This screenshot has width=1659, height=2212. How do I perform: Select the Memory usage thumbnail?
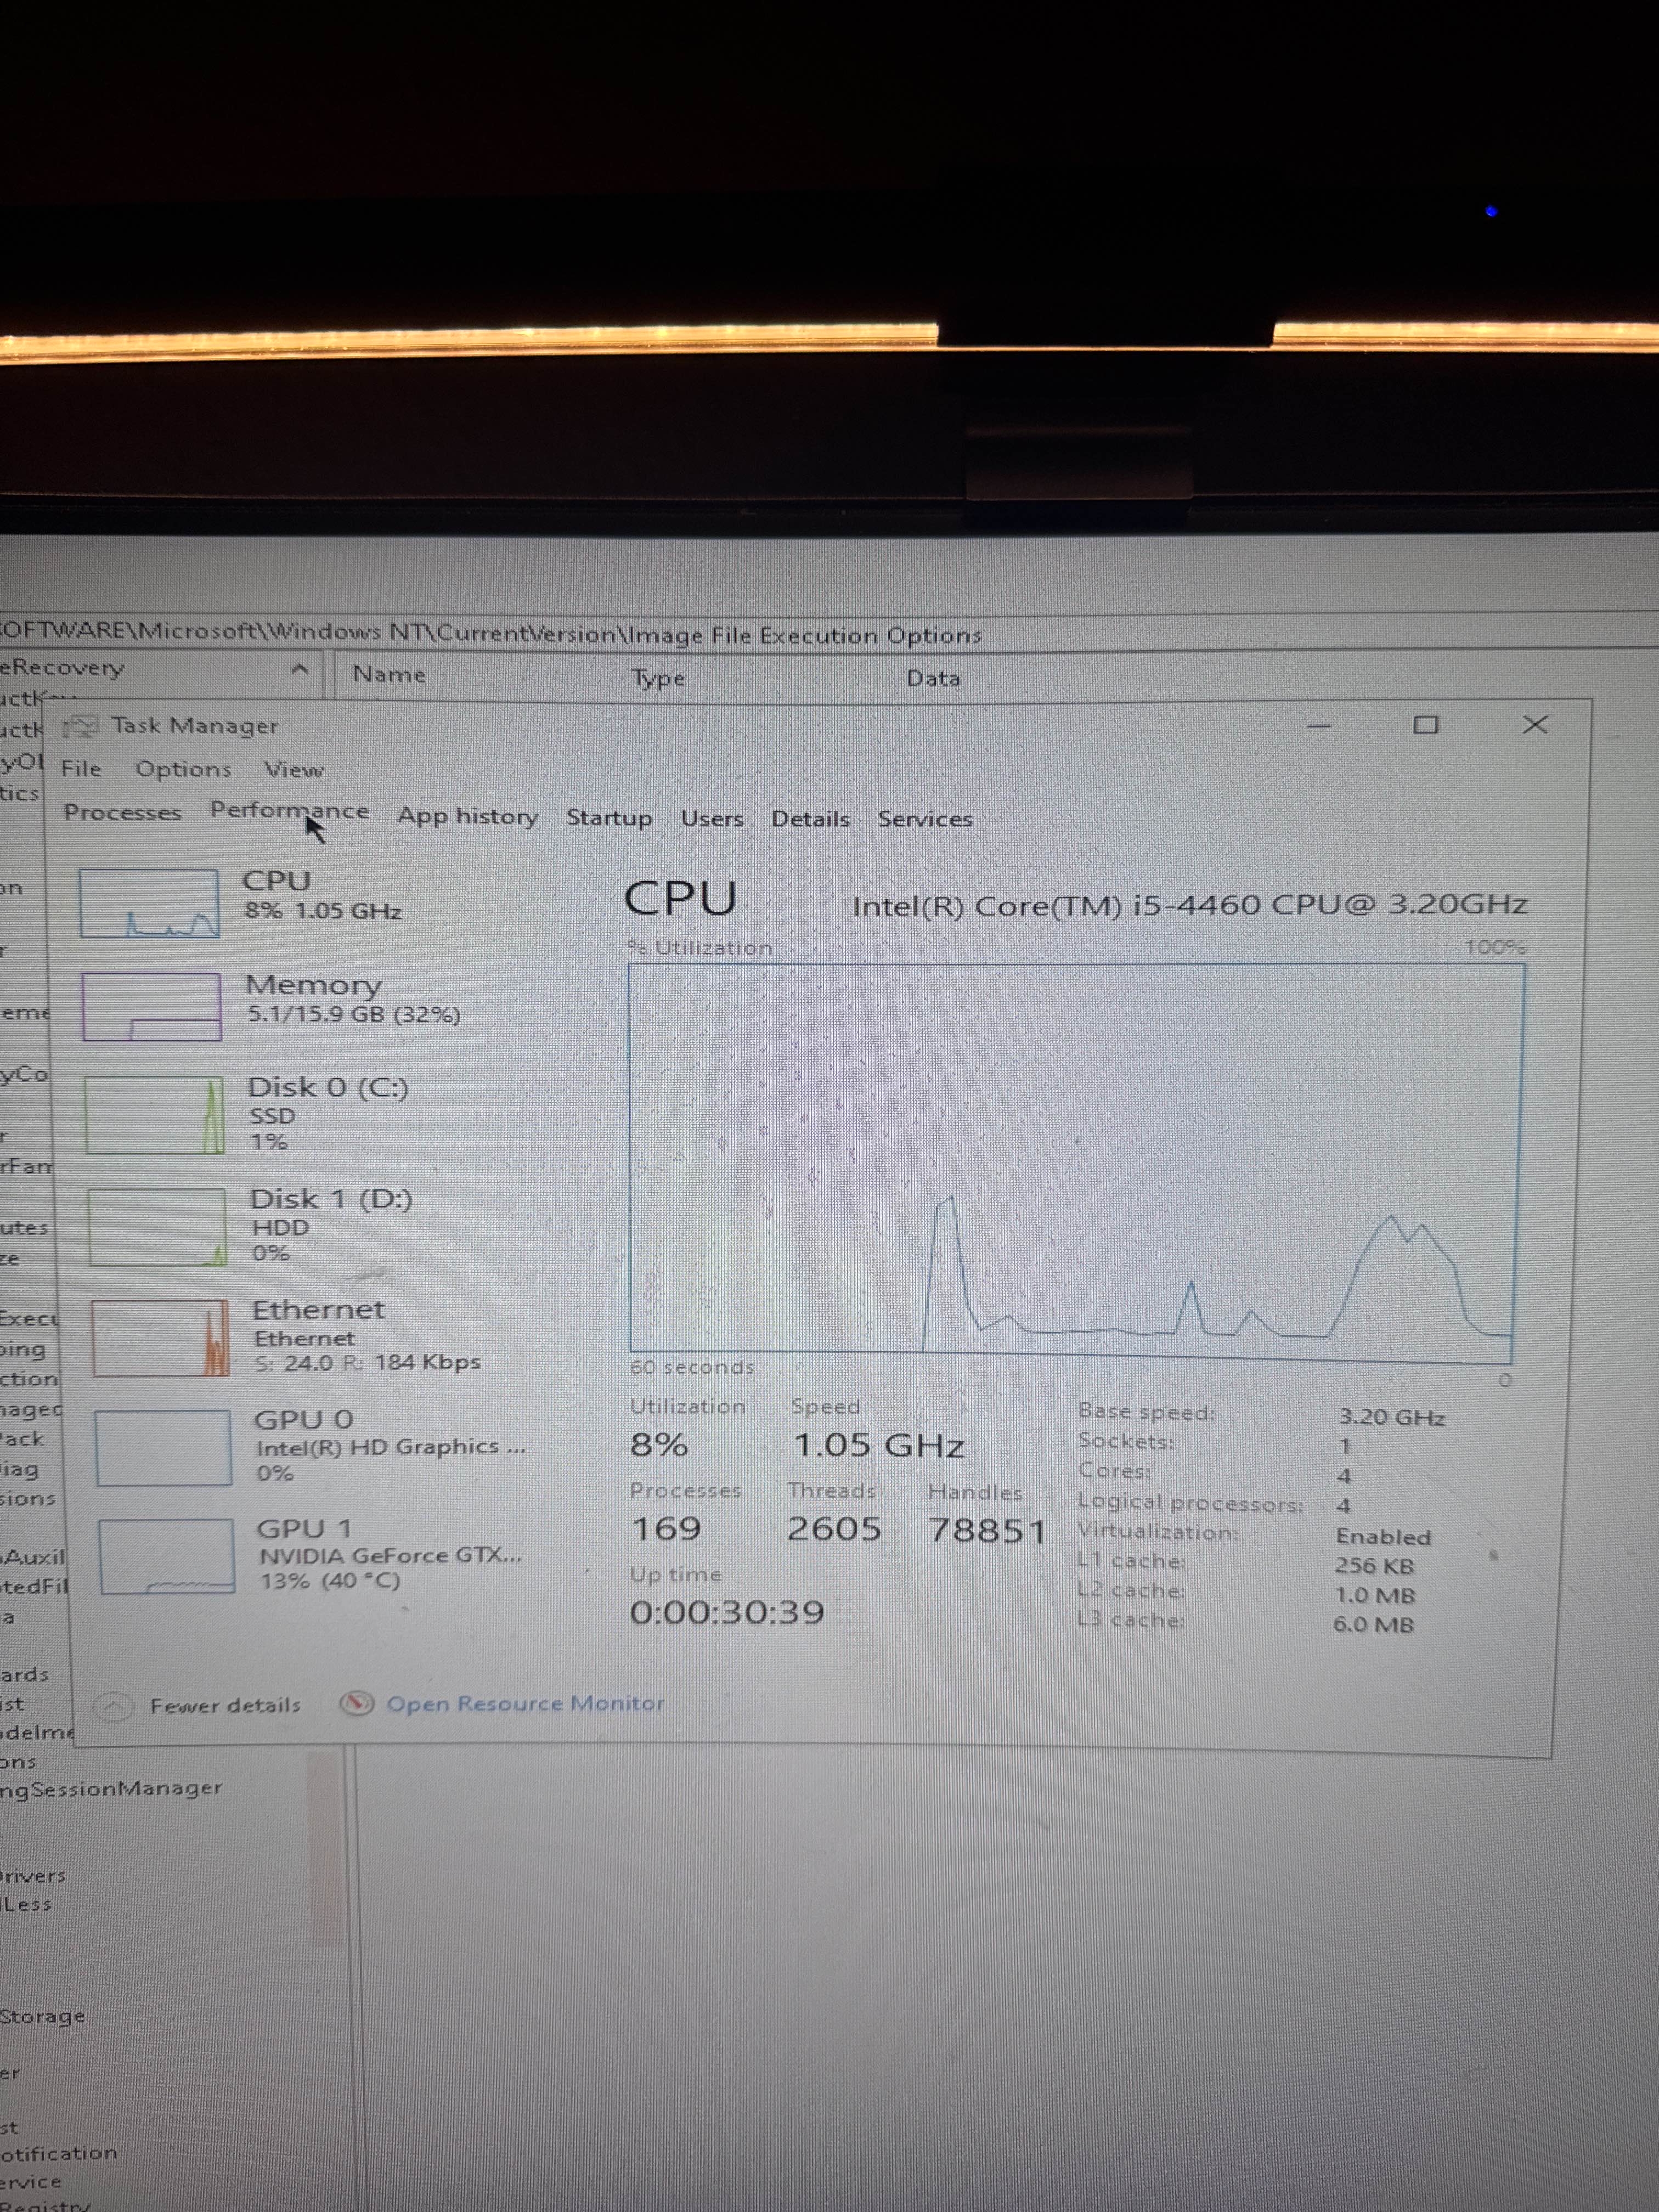[152, 1007]
